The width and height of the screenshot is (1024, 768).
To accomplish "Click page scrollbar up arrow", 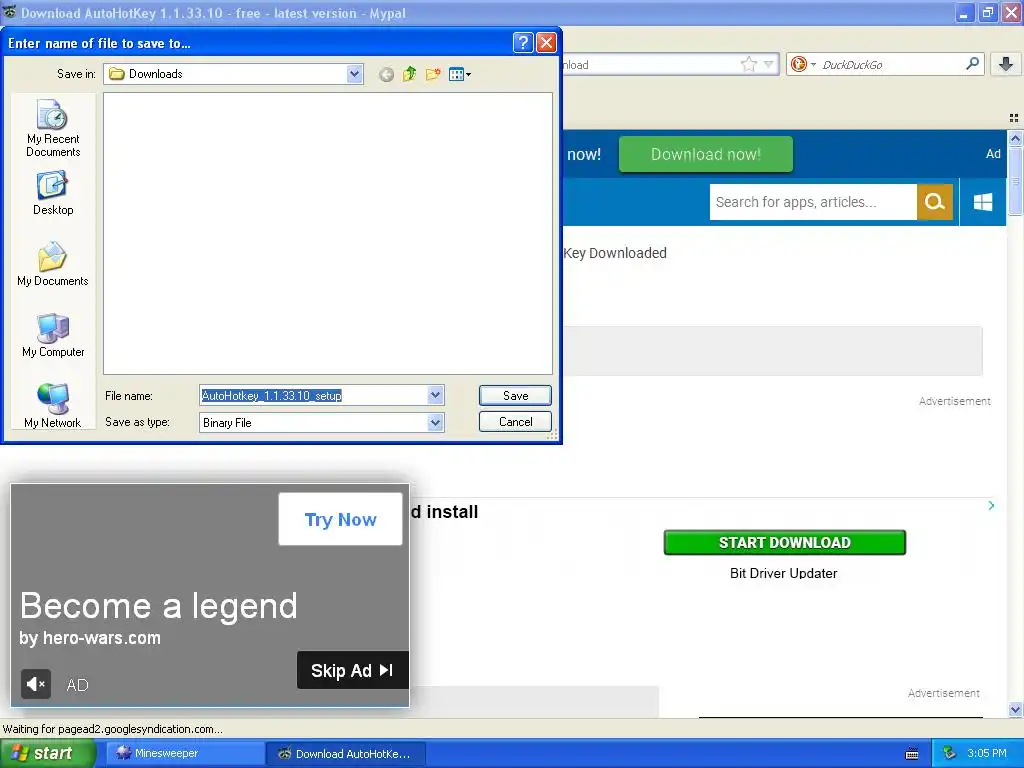I will [x=1015, y=138].
